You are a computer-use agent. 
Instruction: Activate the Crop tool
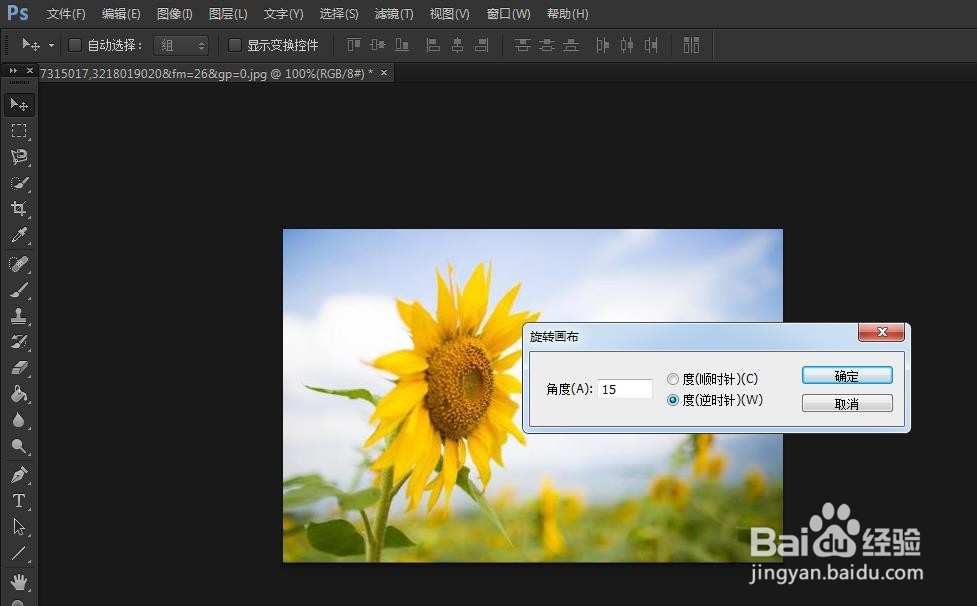point(19,209)
